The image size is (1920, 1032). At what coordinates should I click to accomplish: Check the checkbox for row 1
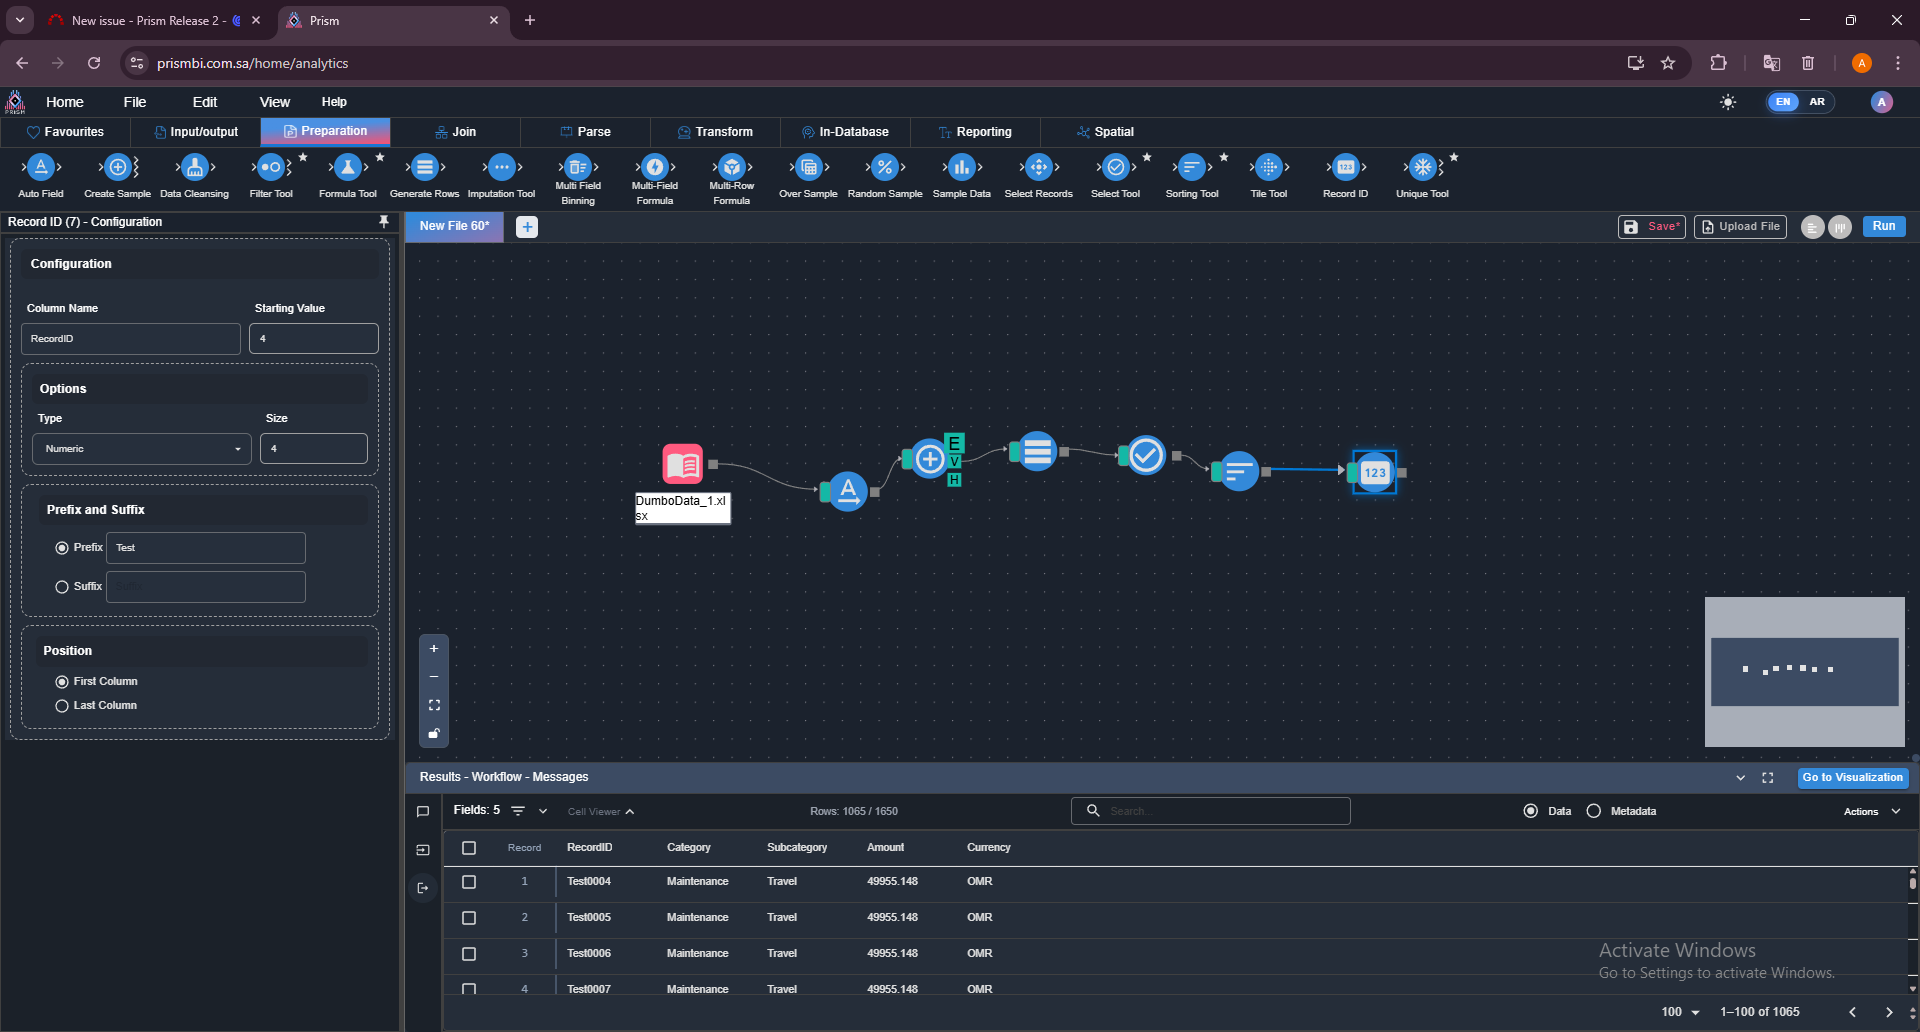tap(469, 882)
